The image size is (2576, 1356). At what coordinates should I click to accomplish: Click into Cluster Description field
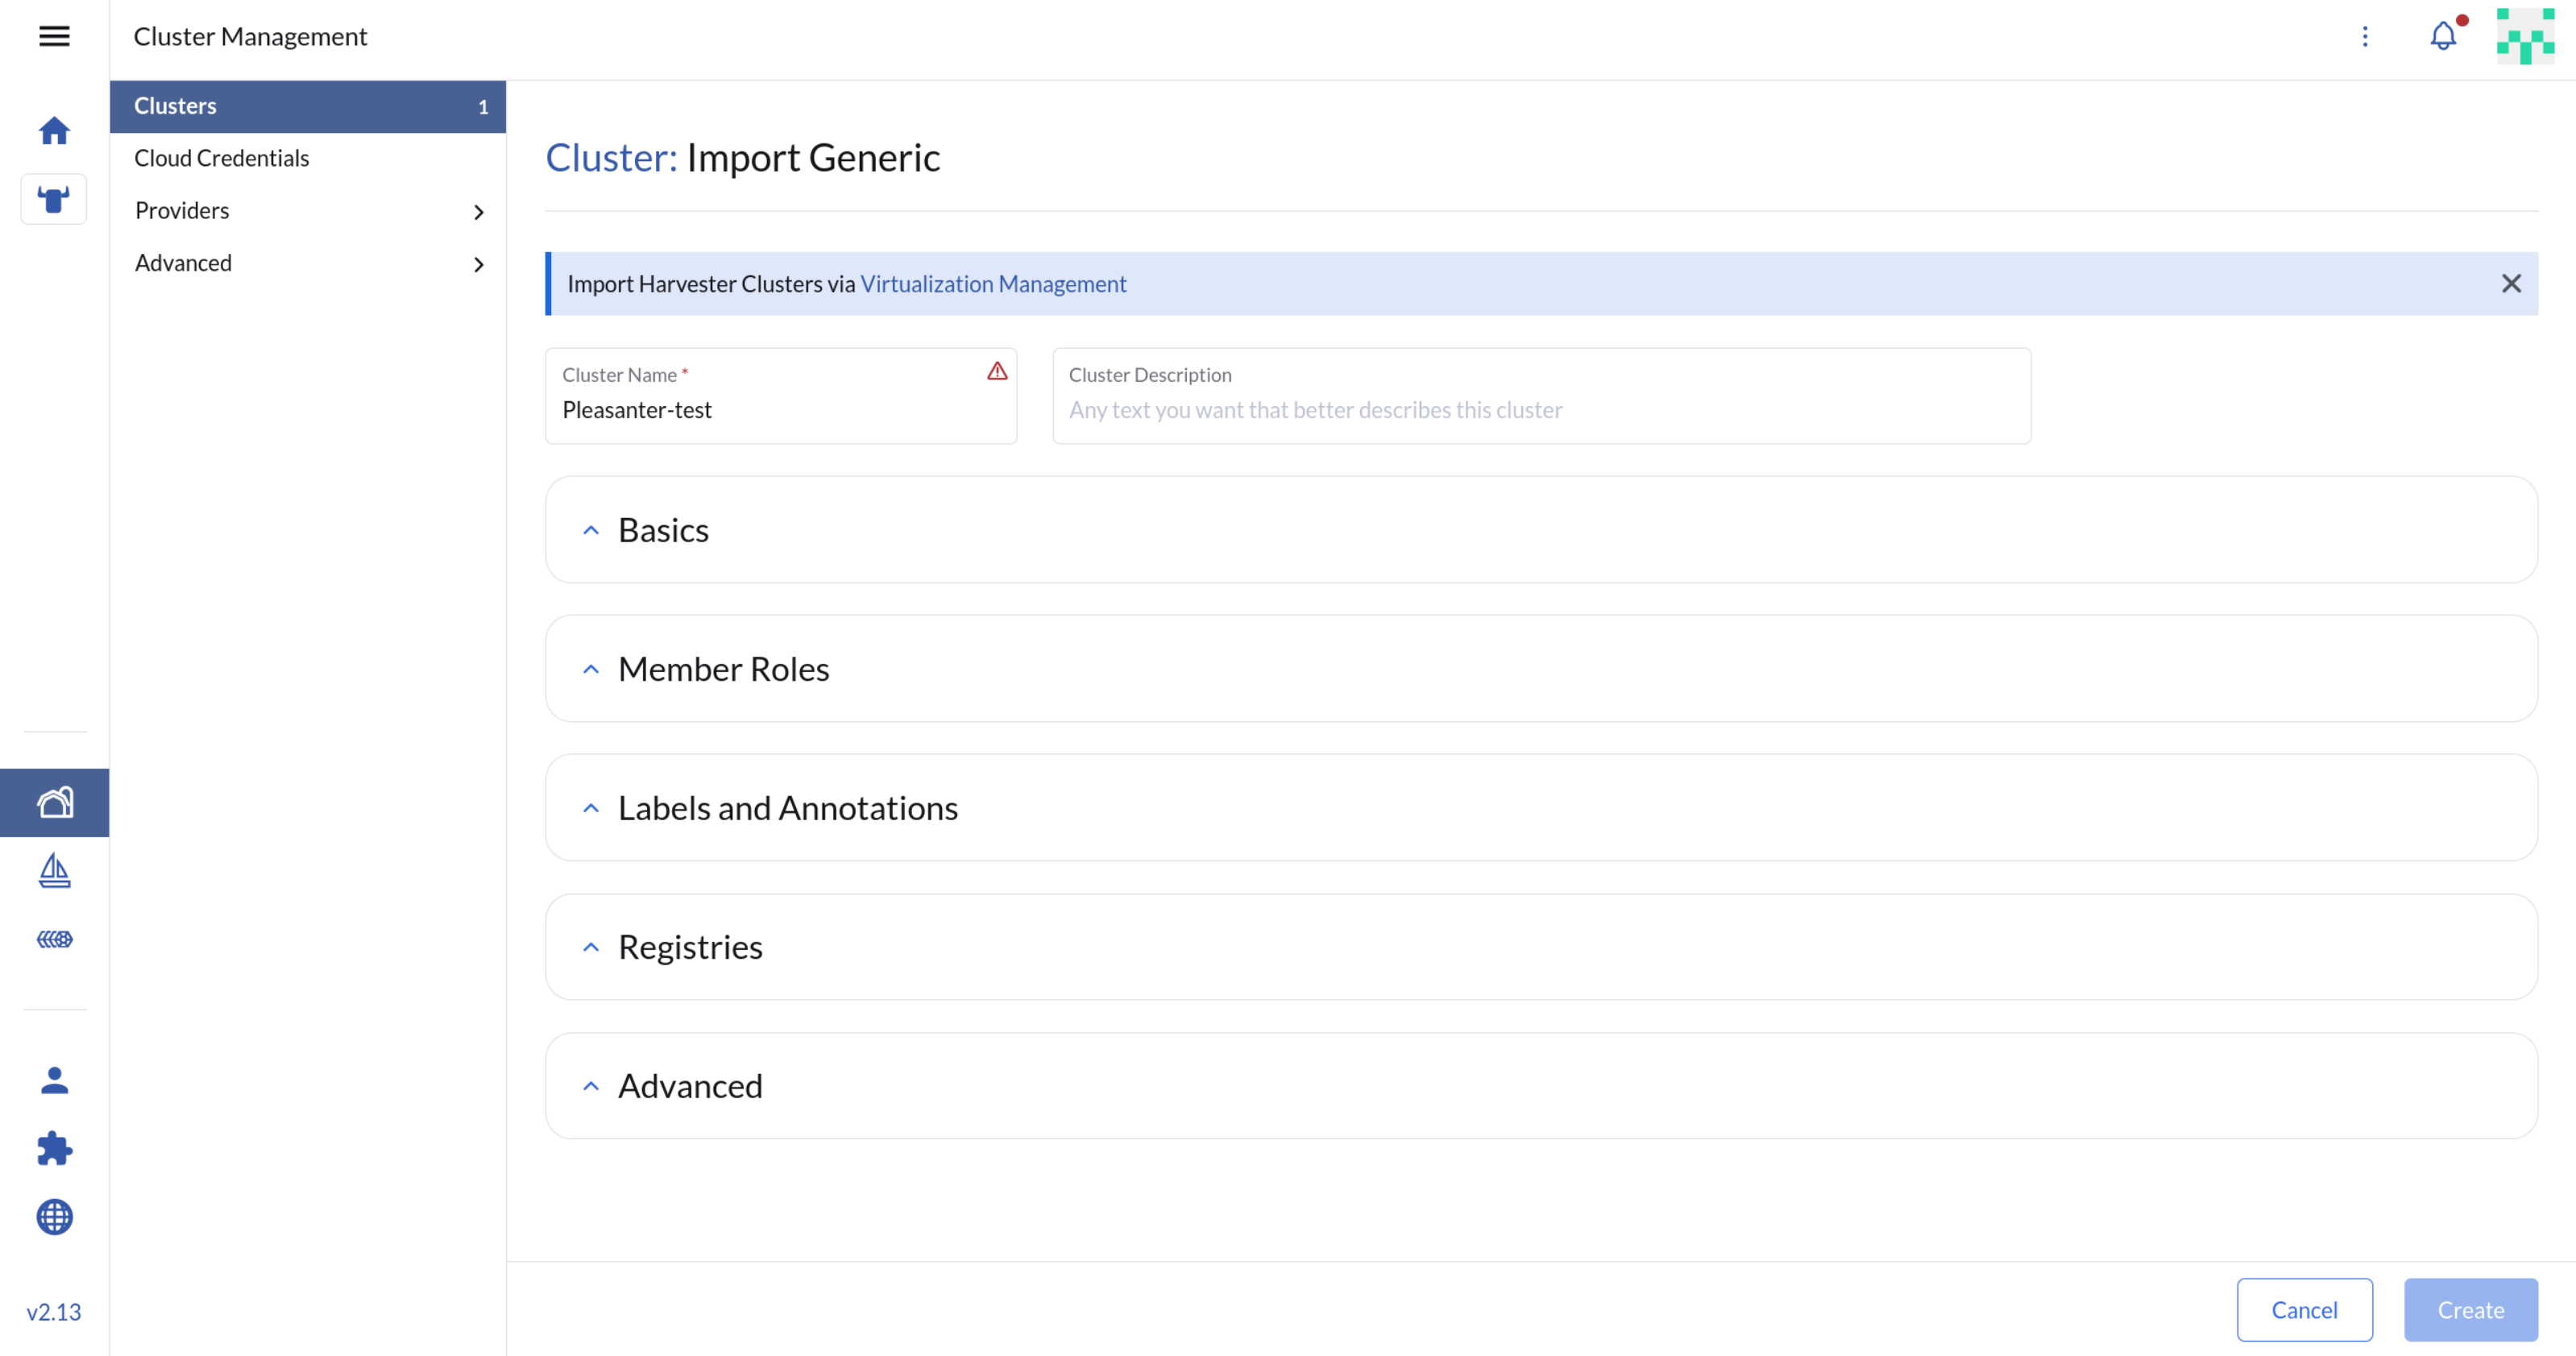click(x=1540, y=410)
